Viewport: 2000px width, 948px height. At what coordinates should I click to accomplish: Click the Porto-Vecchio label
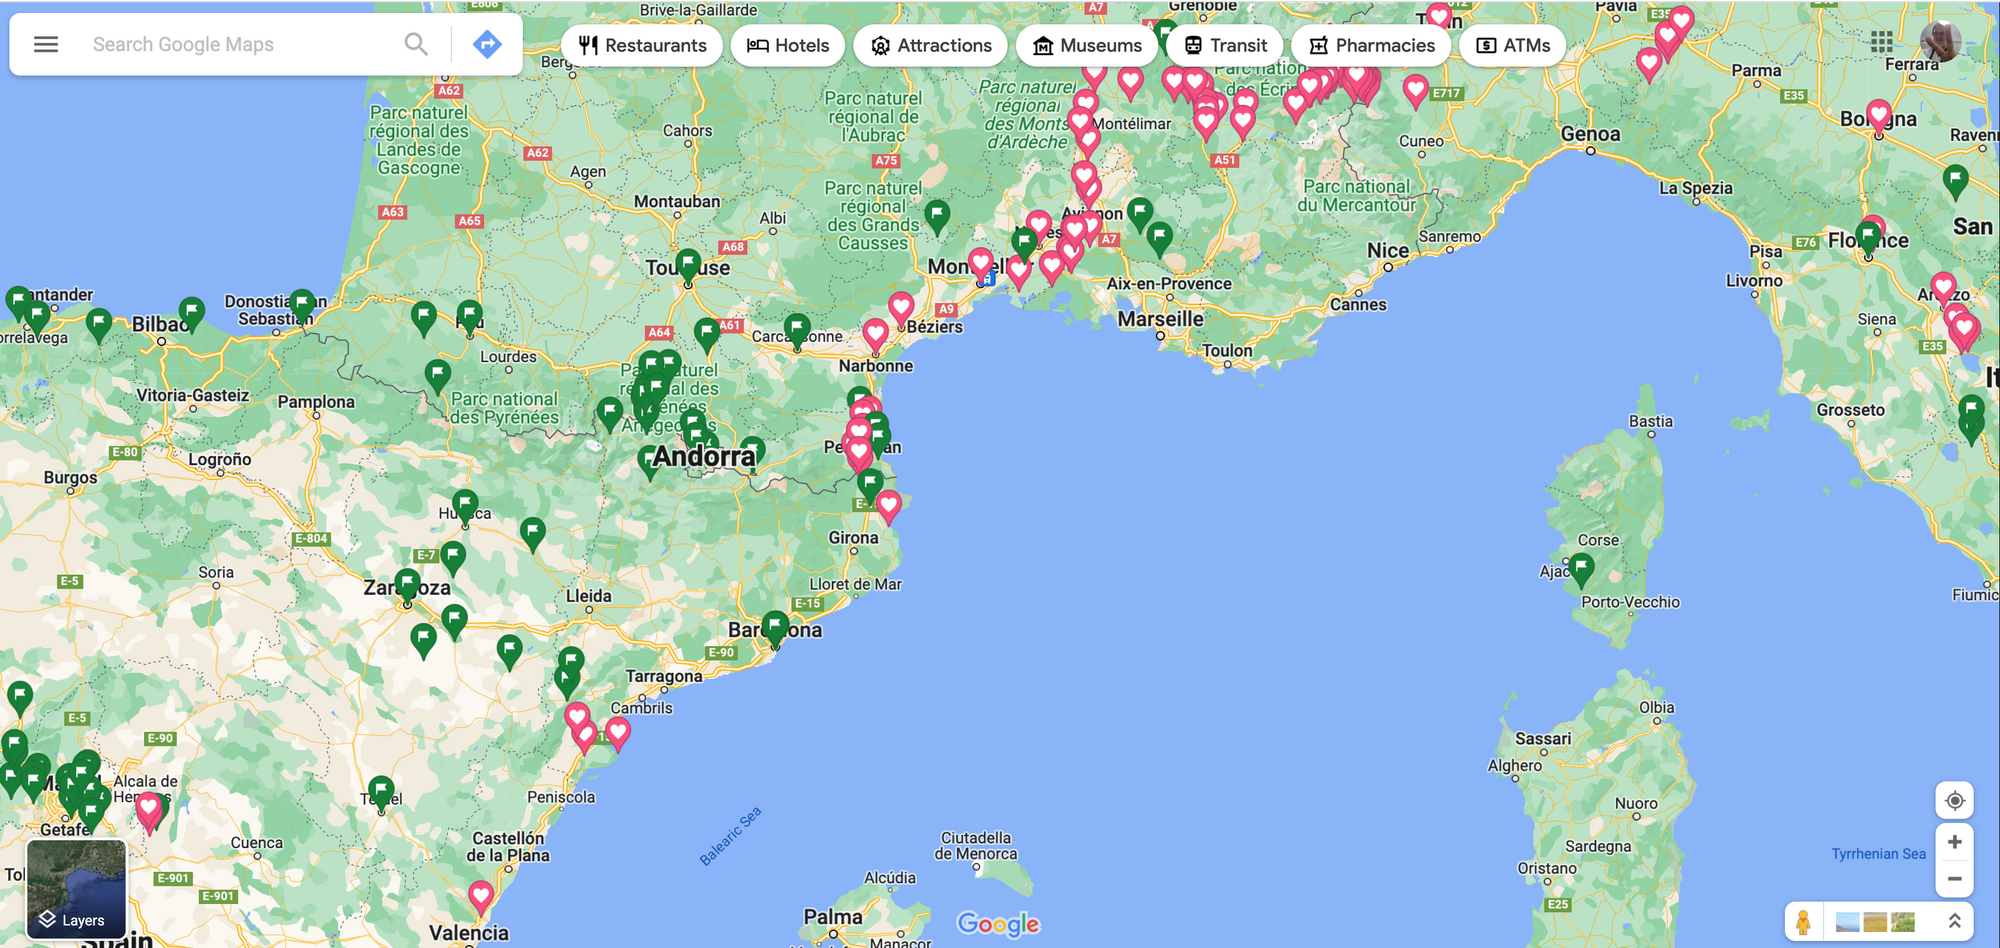[1630, 602]
